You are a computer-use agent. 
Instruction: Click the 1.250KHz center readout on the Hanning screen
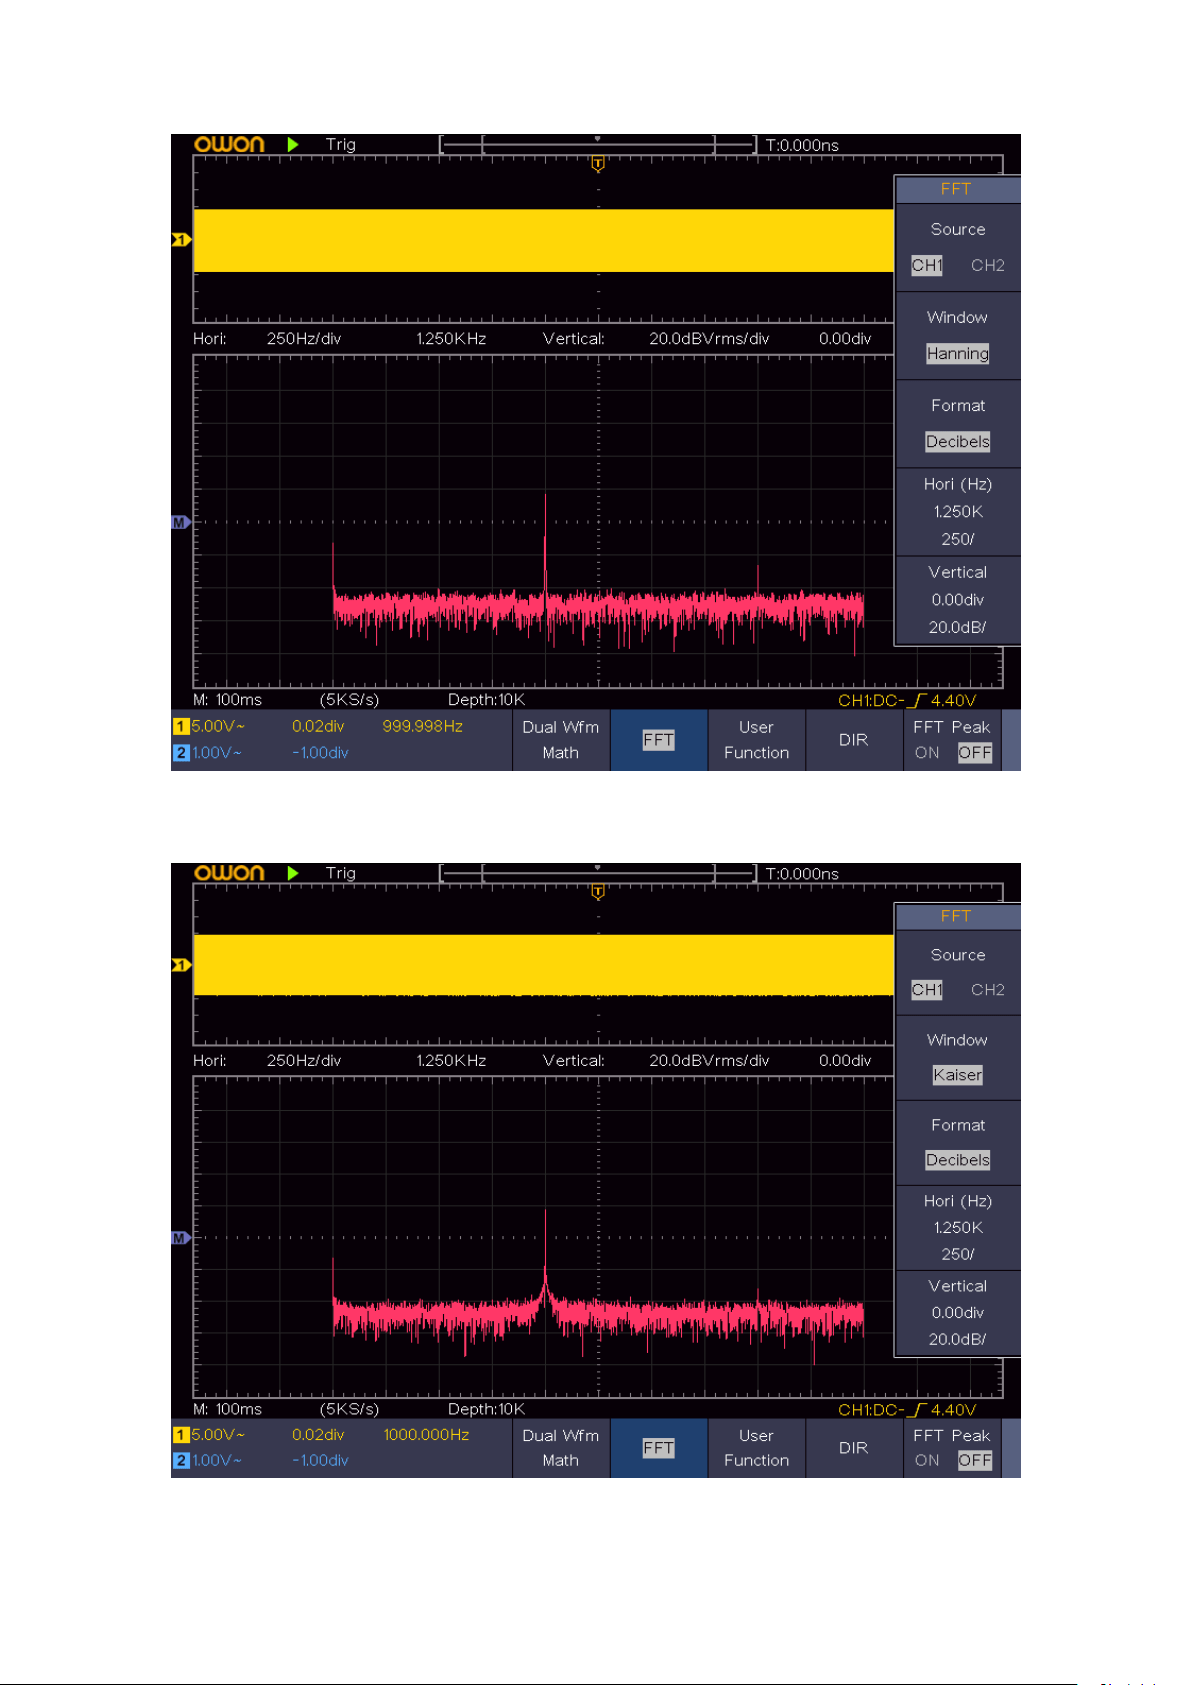pyautogui.click(x=451, y=339)
